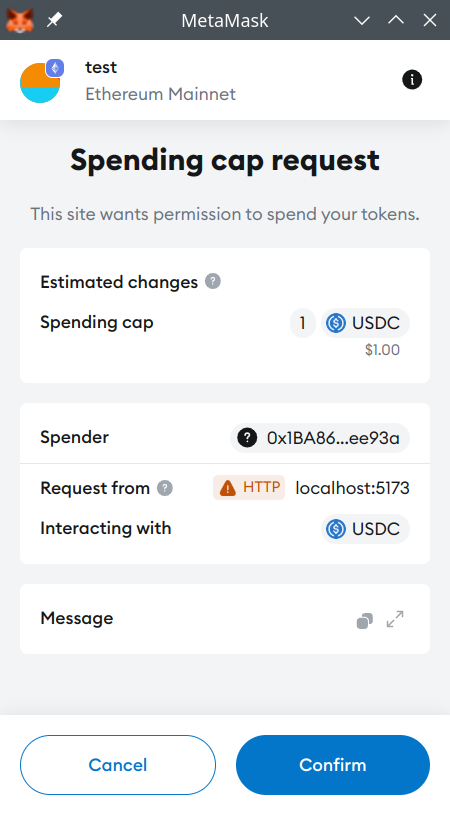
Task: Copy the message using the copy icon
Action: coord(365,620)
